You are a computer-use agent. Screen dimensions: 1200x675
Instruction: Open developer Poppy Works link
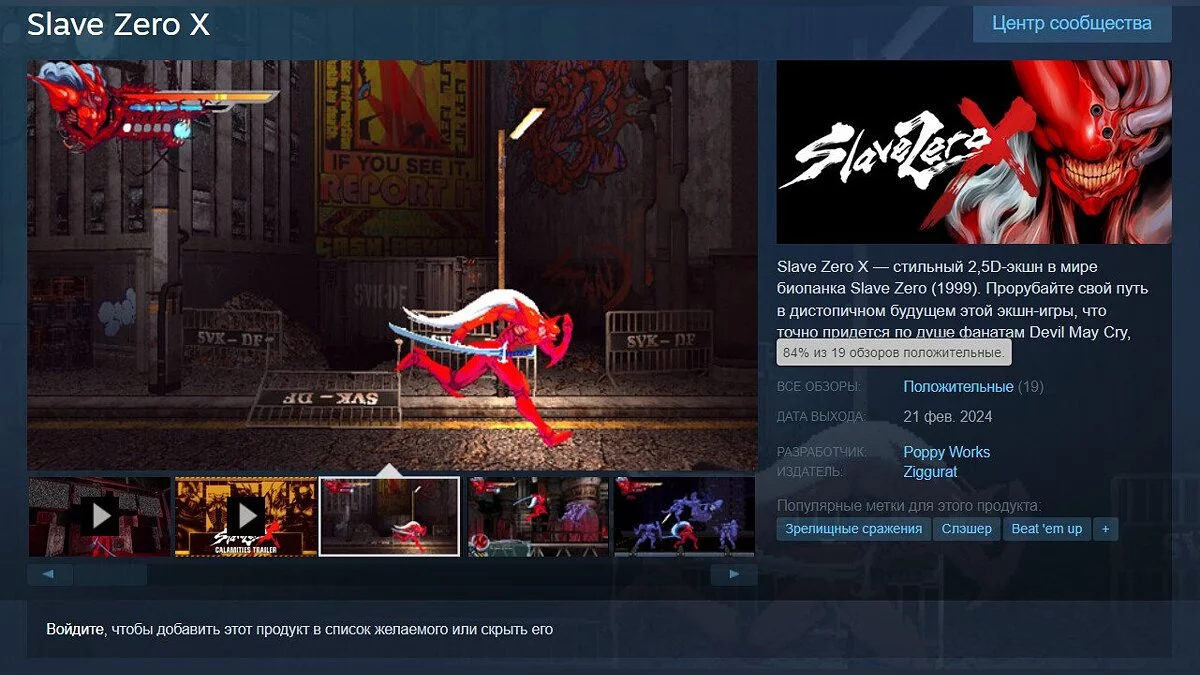point(946,452)
